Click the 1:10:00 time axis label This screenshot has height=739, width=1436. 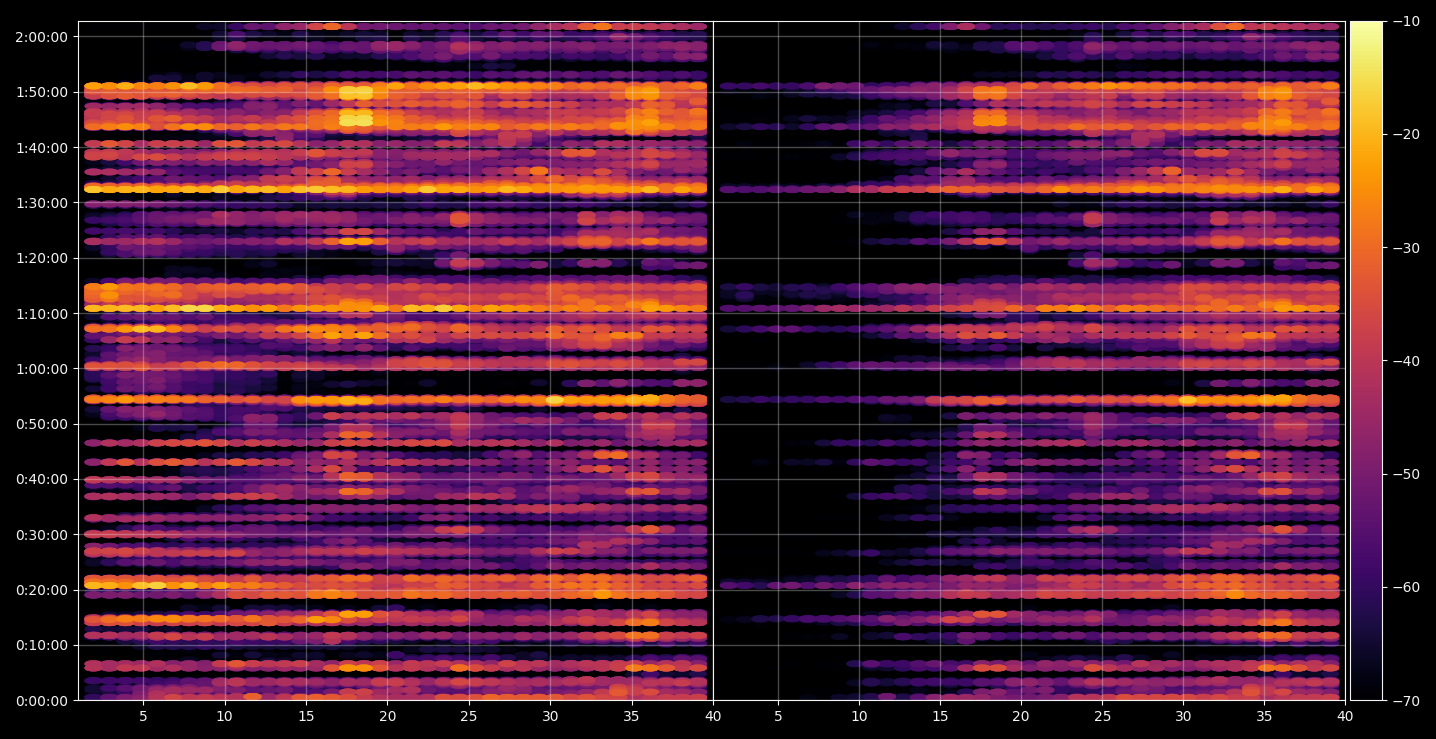click(40, 313)
